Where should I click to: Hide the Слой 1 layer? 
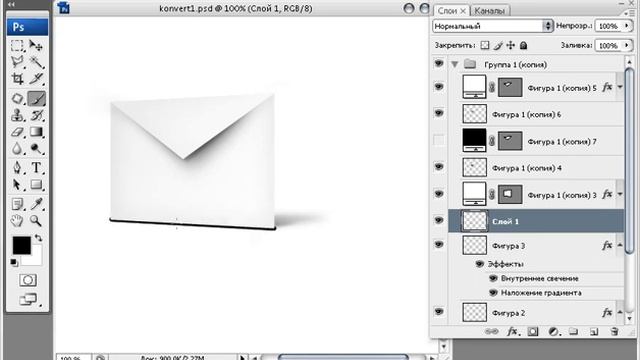[x=439, y=220]
